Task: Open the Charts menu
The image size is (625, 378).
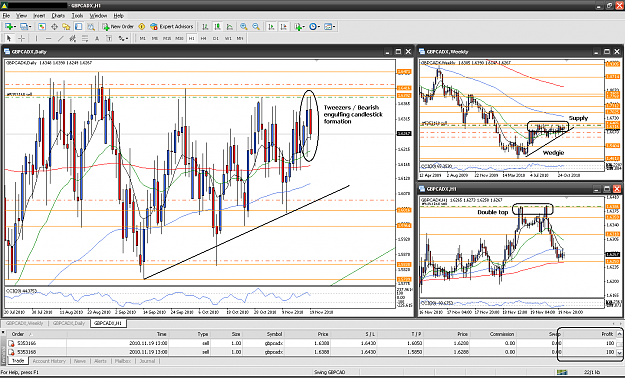Action: (x=58, y=16)
